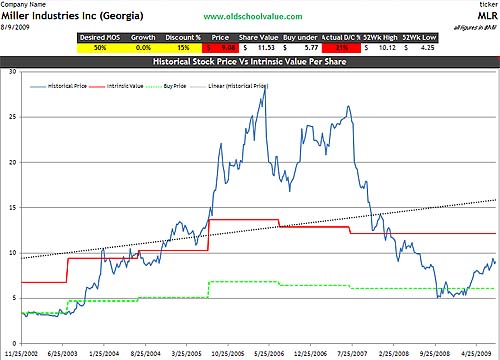Select the 8/9/2009 date text
The image size is (500, 360).
pyautogui.click(x=15, y=27)
